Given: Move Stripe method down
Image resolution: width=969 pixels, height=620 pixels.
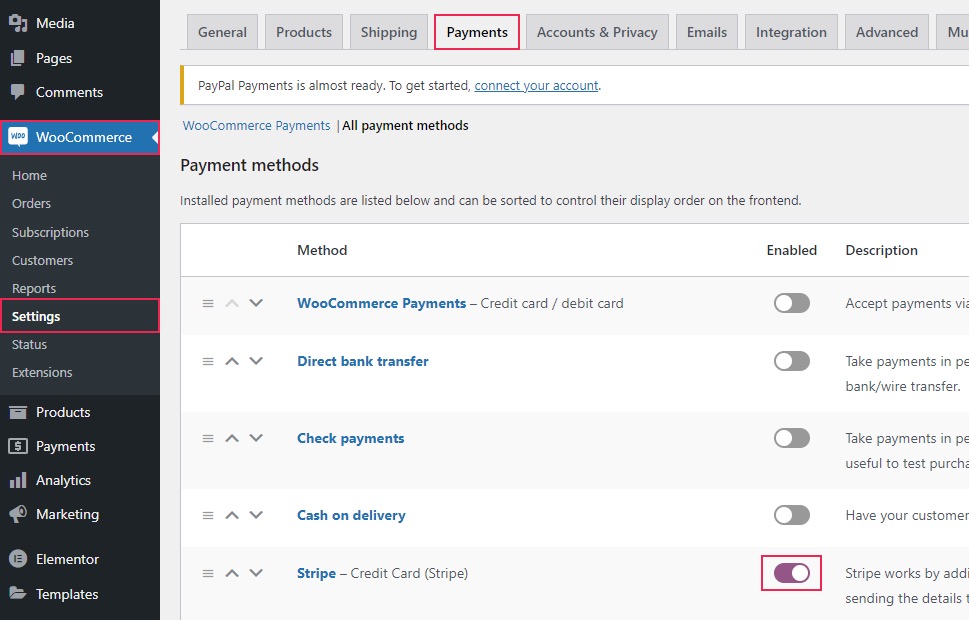Looking at the screenshot, I should tap(256, 573).
